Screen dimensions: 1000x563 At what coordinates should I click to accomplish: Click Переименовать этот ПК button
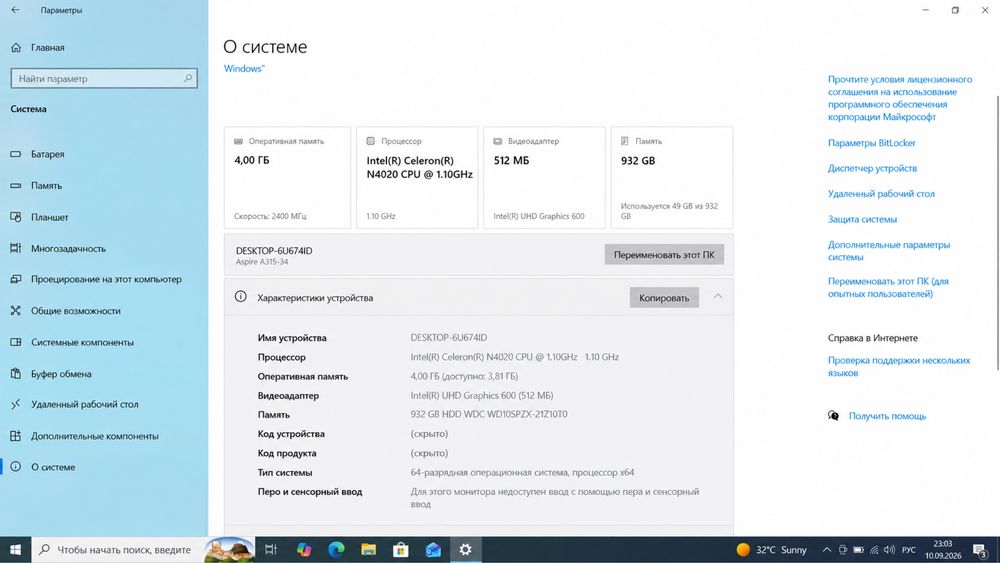pos(664,254)
